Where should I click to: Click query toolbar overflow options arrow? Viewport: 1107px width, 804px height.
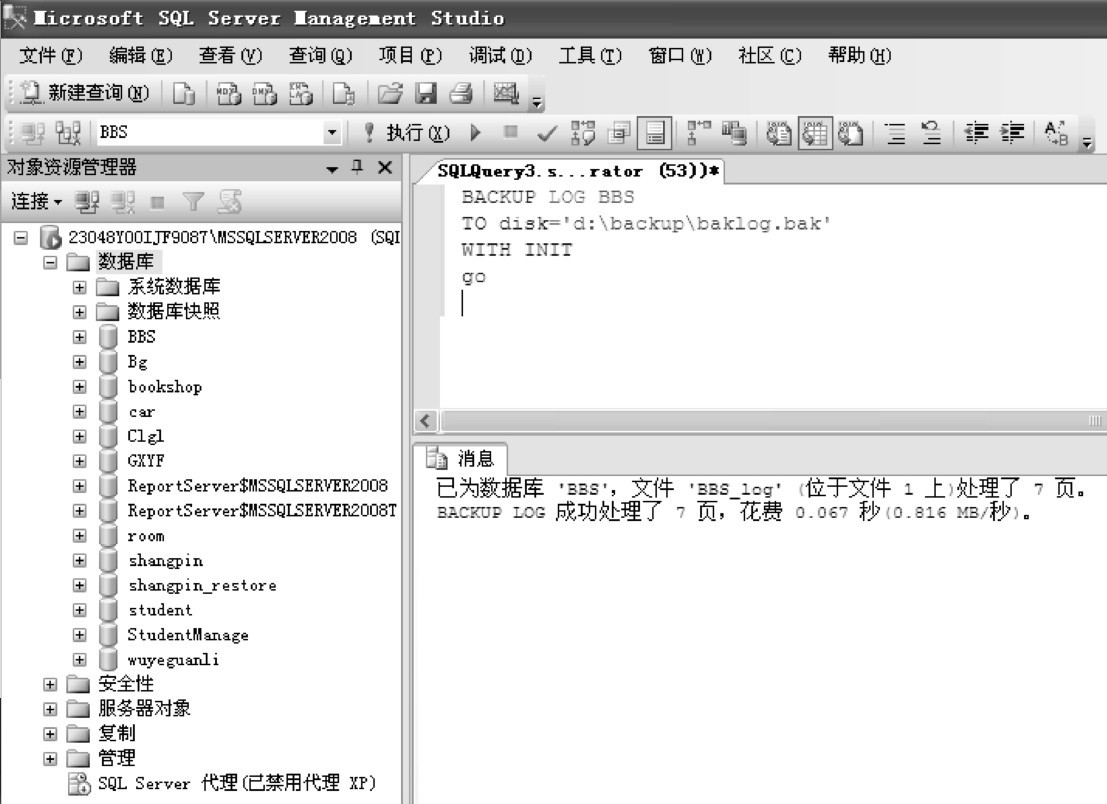pos(1087,142)
